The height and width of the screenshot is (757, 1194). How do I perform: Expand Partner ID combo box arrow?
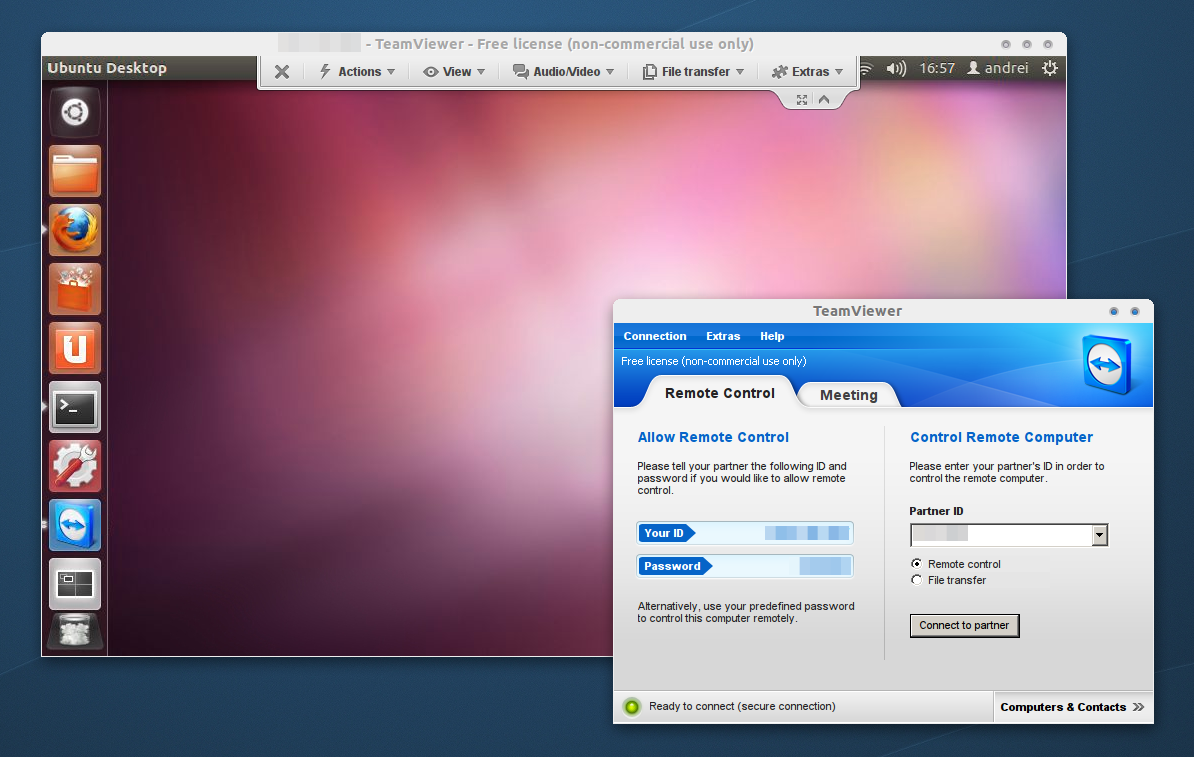(1099, 535)
